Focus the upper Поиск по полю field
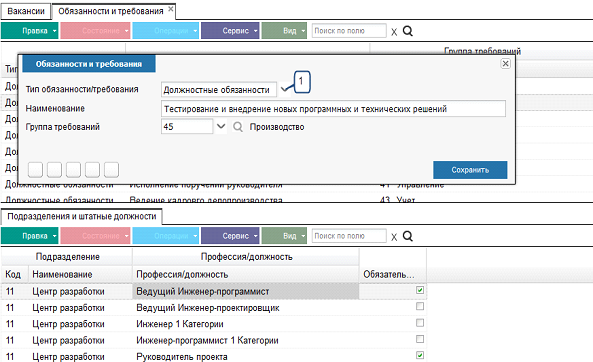 click(x=349, y=31)
